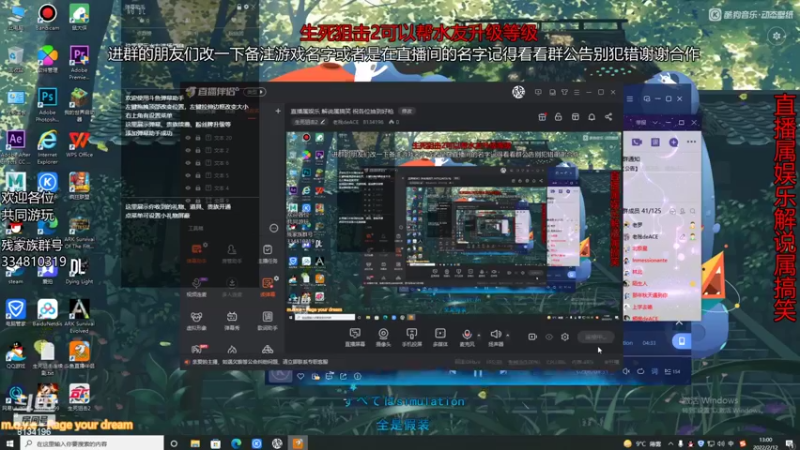Click the lock icon in stream header
This screenshot has width=800, height=450.
point(558,117)
